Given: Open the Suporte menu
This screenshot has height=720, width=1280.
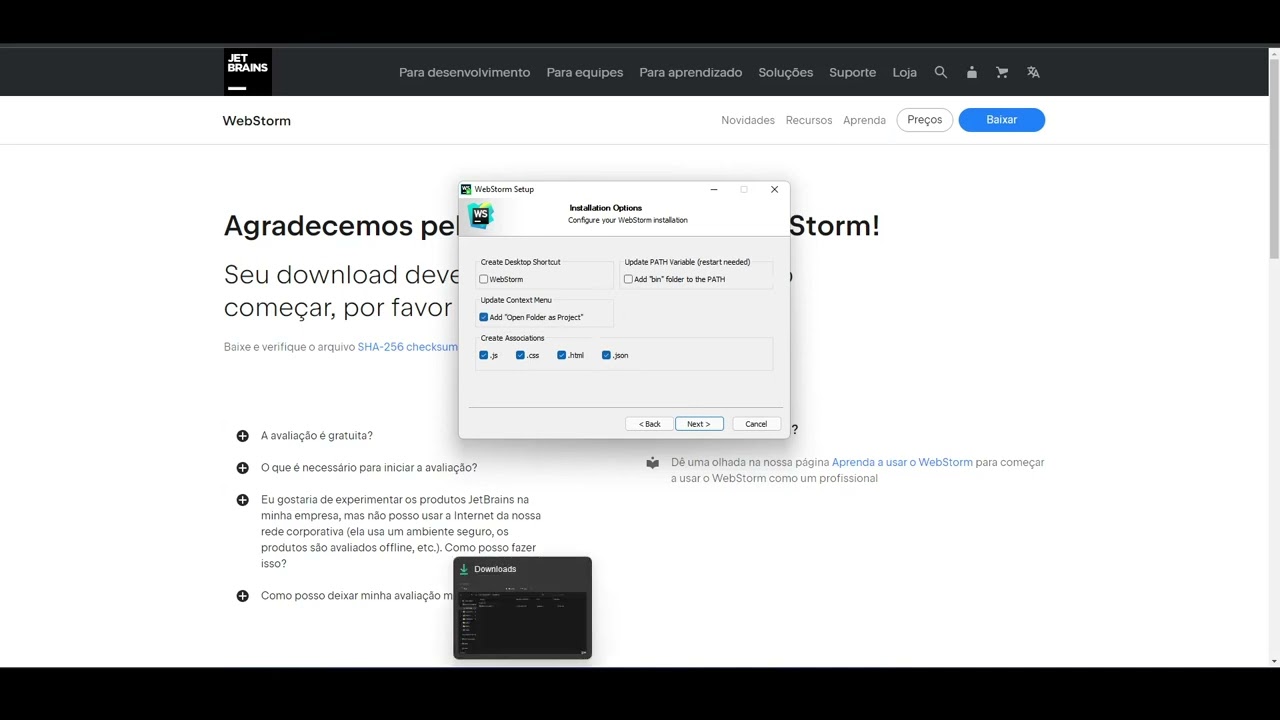Looking at the screenshot, I should pyautogui.click(x=852, y=72).
